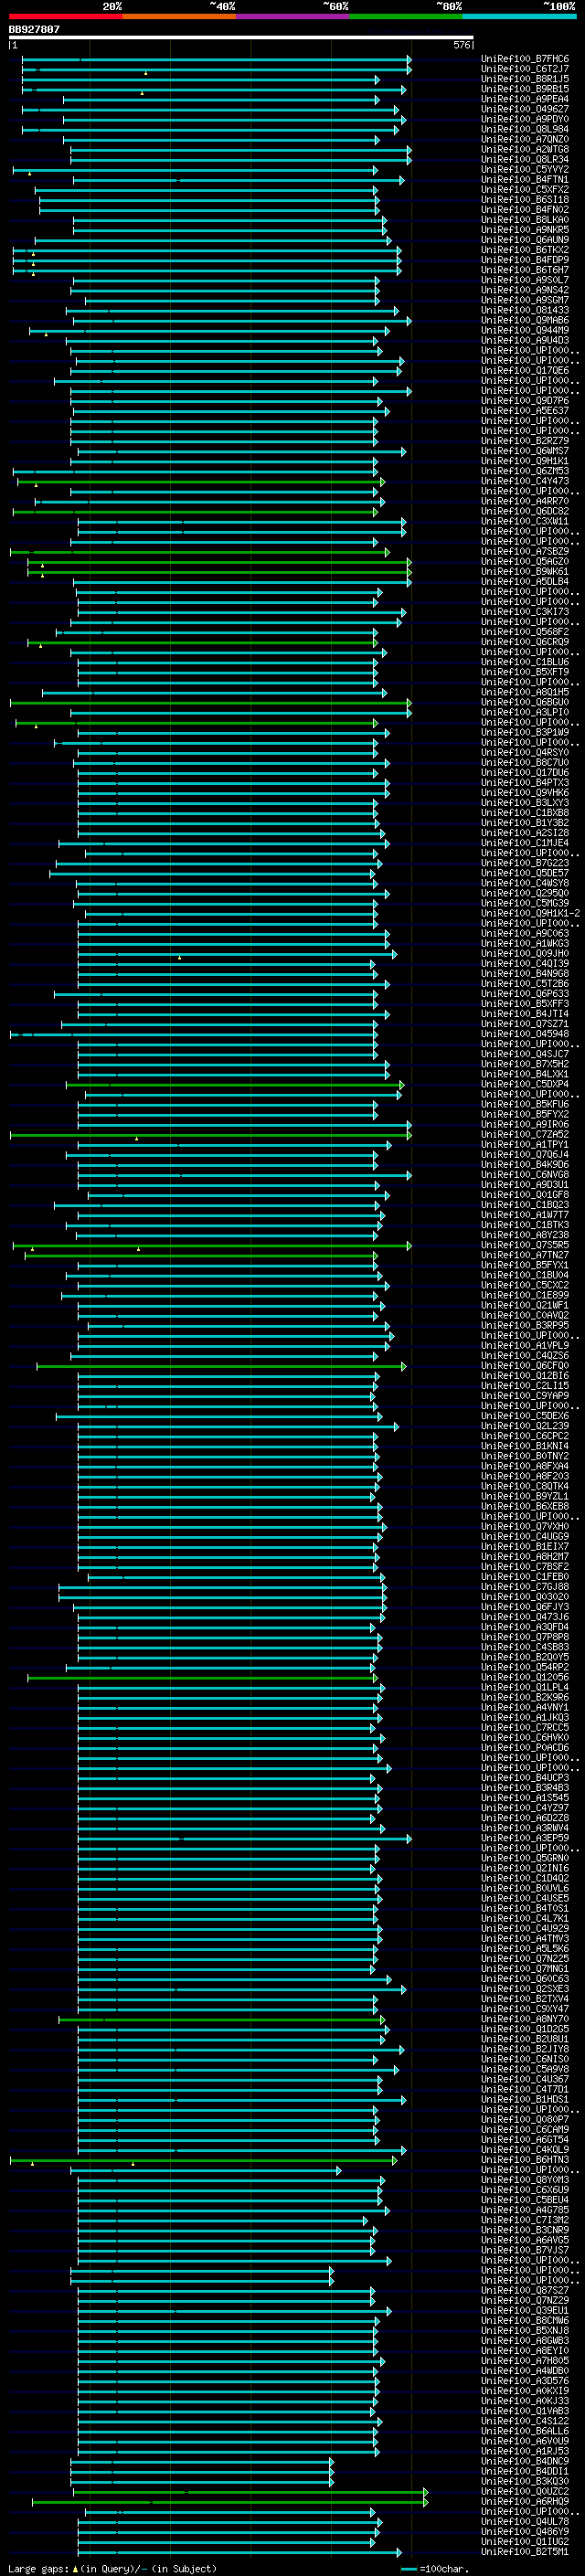Open the UniRef100_C5YVY2 hit label
Image resolution: width=585 pixels, height=2576 pixels.
(x=525, y=169)
